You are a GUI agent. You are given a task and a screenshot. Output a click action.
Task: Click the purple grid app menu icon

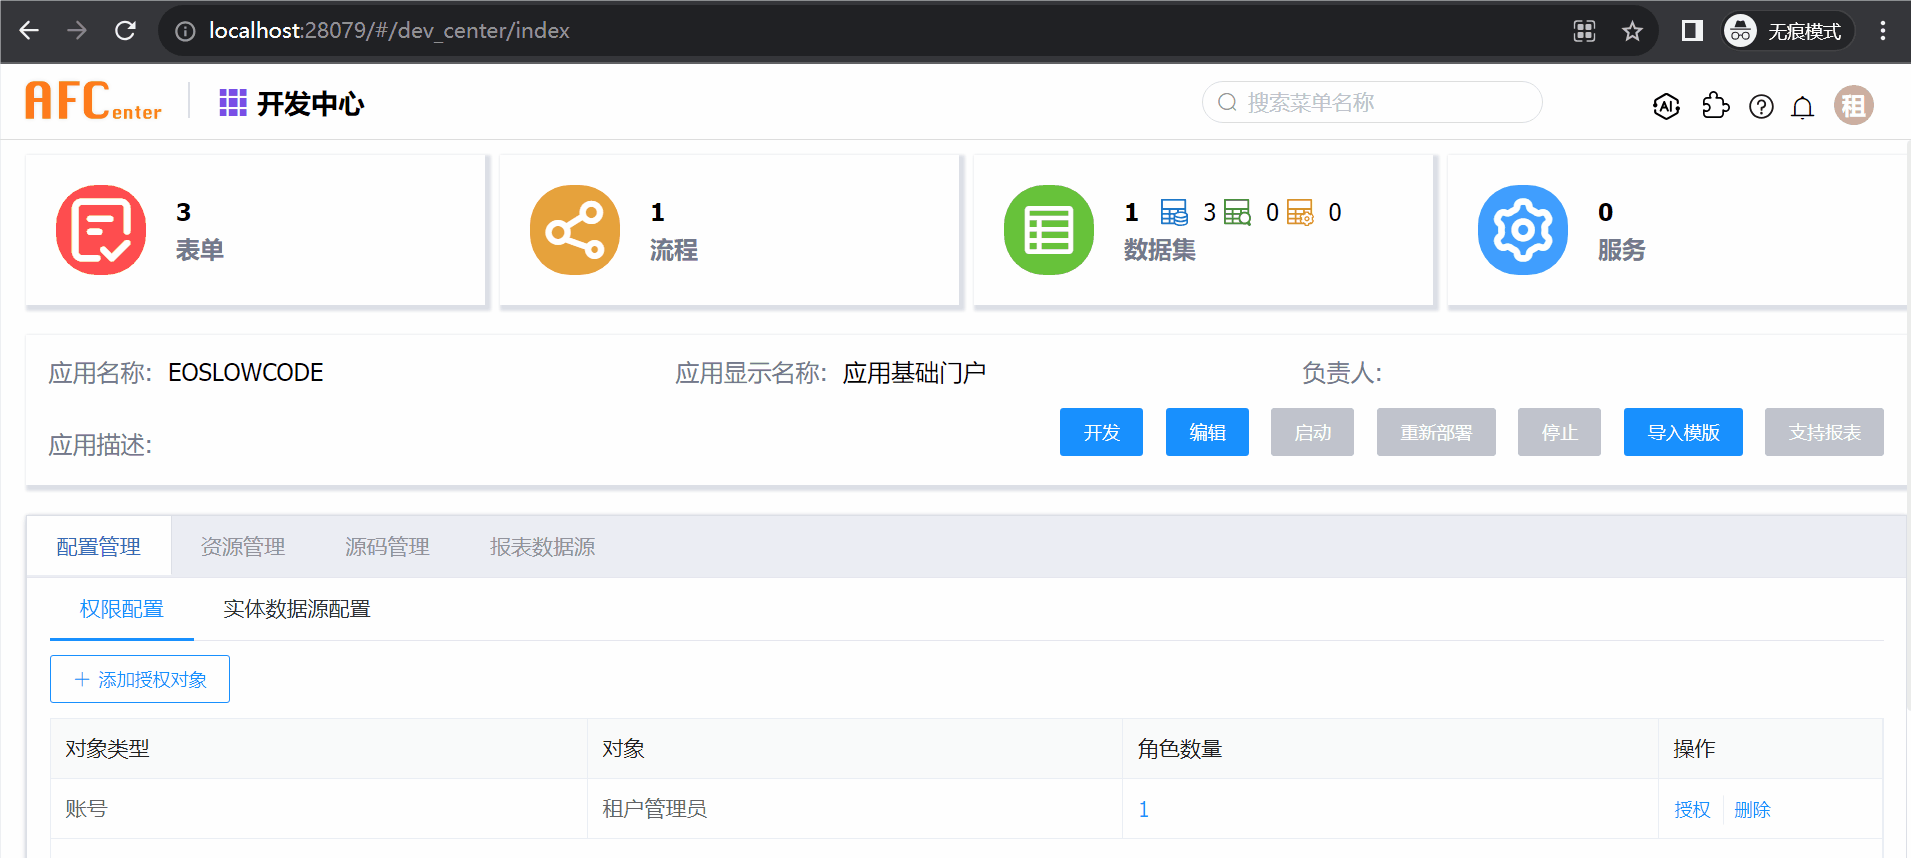(233, 103)
